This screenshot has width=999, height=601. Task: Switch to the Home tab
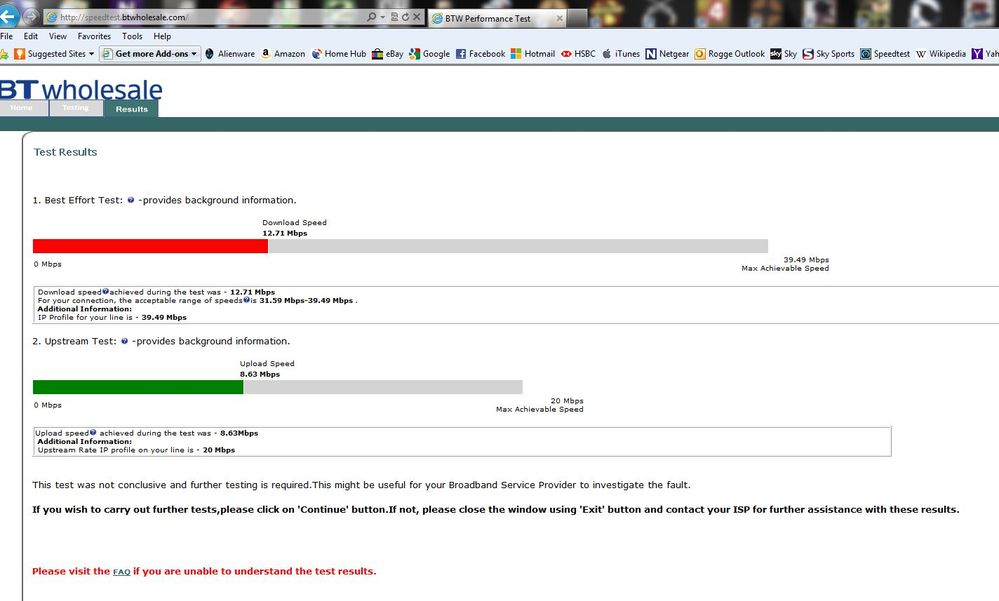coord(22,108)
